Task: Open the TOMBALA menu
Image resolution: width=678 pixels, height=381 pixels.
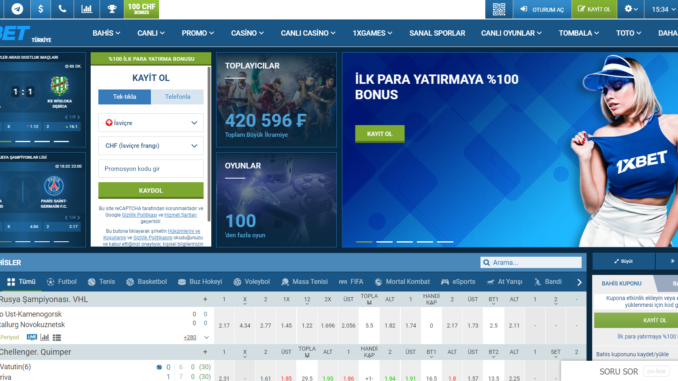Action: point(579,33)
